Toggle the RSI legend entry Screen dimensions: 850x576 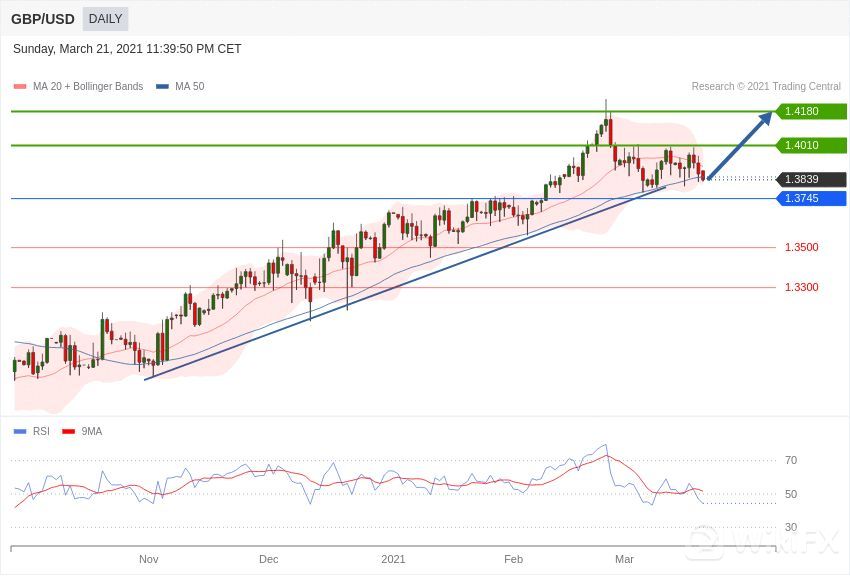33,431
